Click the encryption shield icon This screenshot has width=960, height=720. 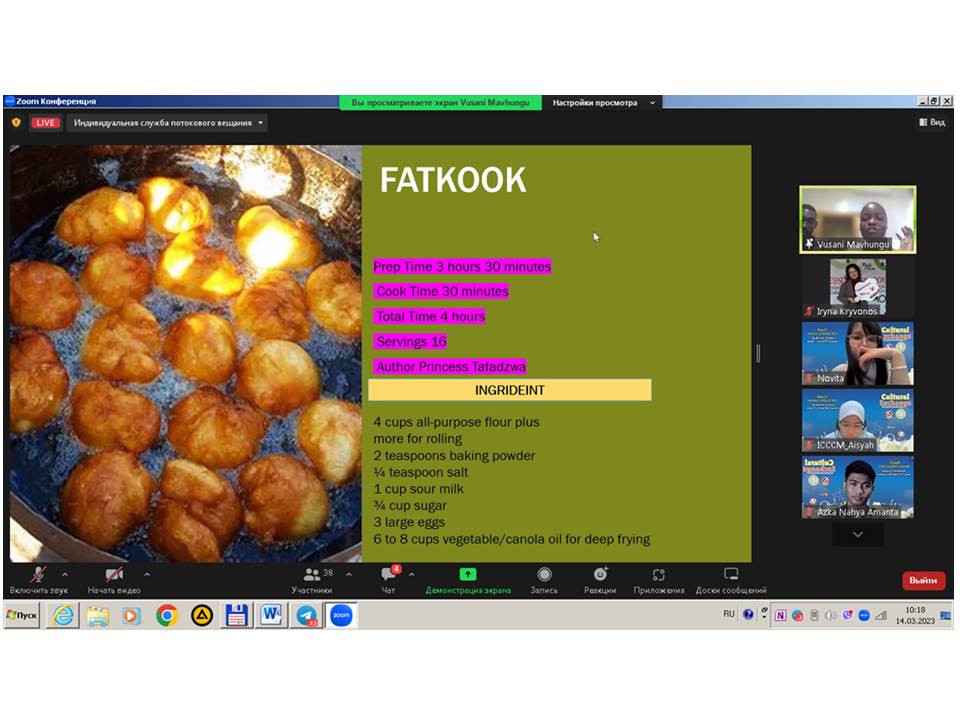(x=17, y=122)
